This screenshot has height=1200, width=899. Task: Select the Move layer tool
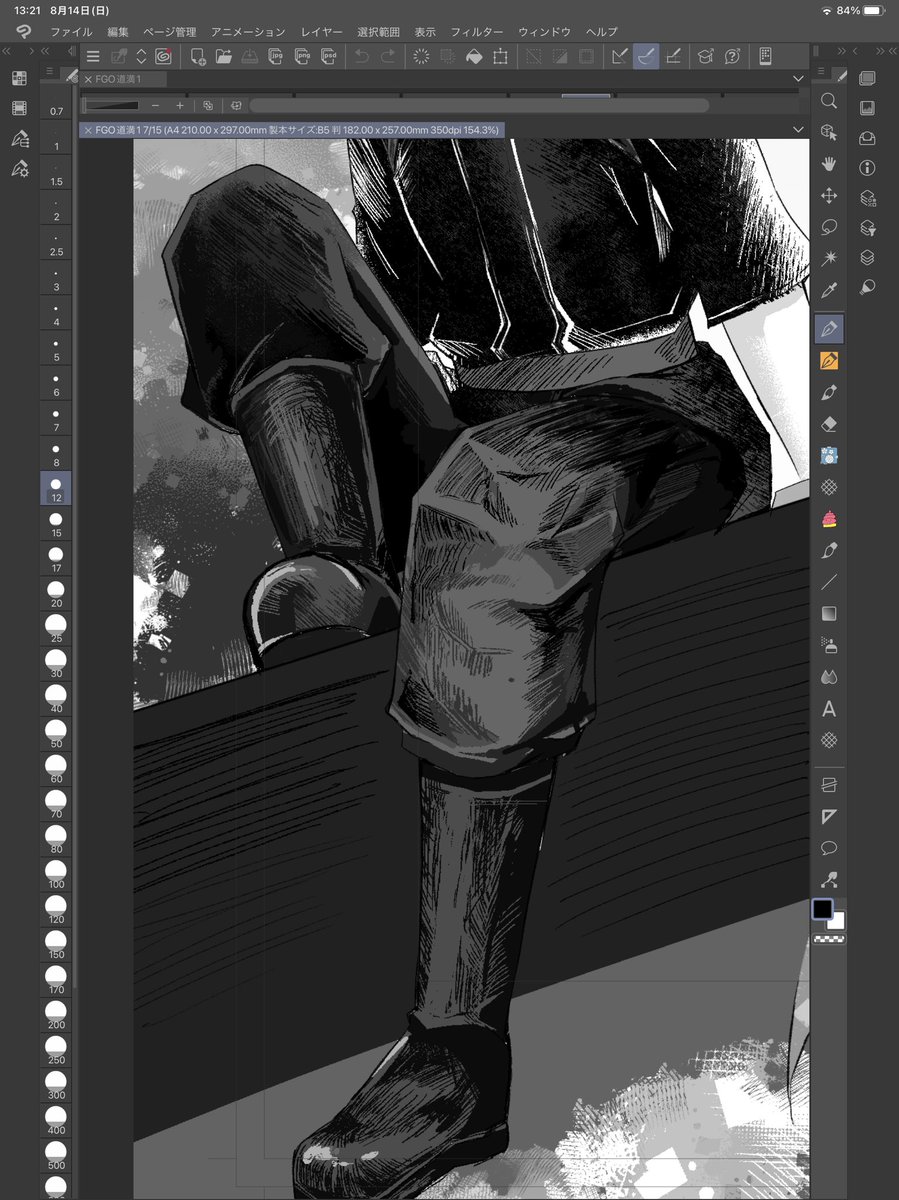click(x=828, y=196)
